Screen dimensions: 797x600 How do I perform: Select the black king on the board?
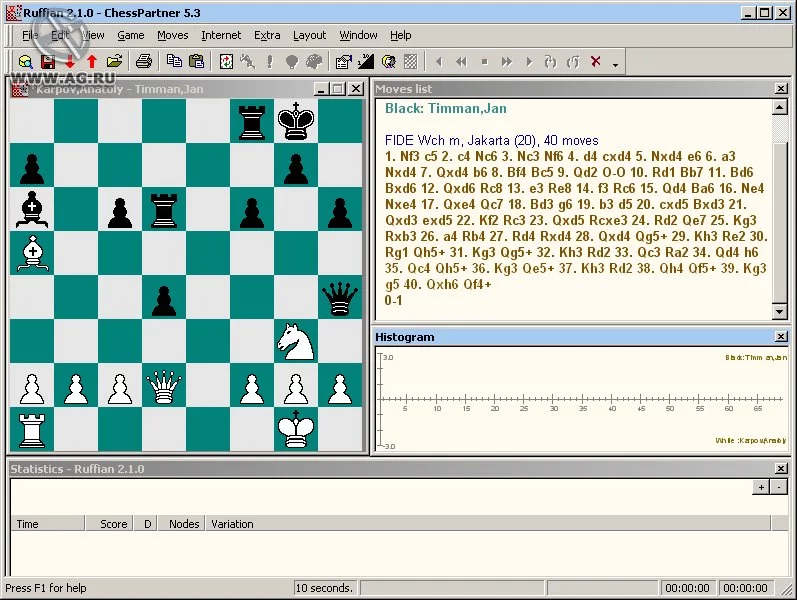tap(296, 121)
